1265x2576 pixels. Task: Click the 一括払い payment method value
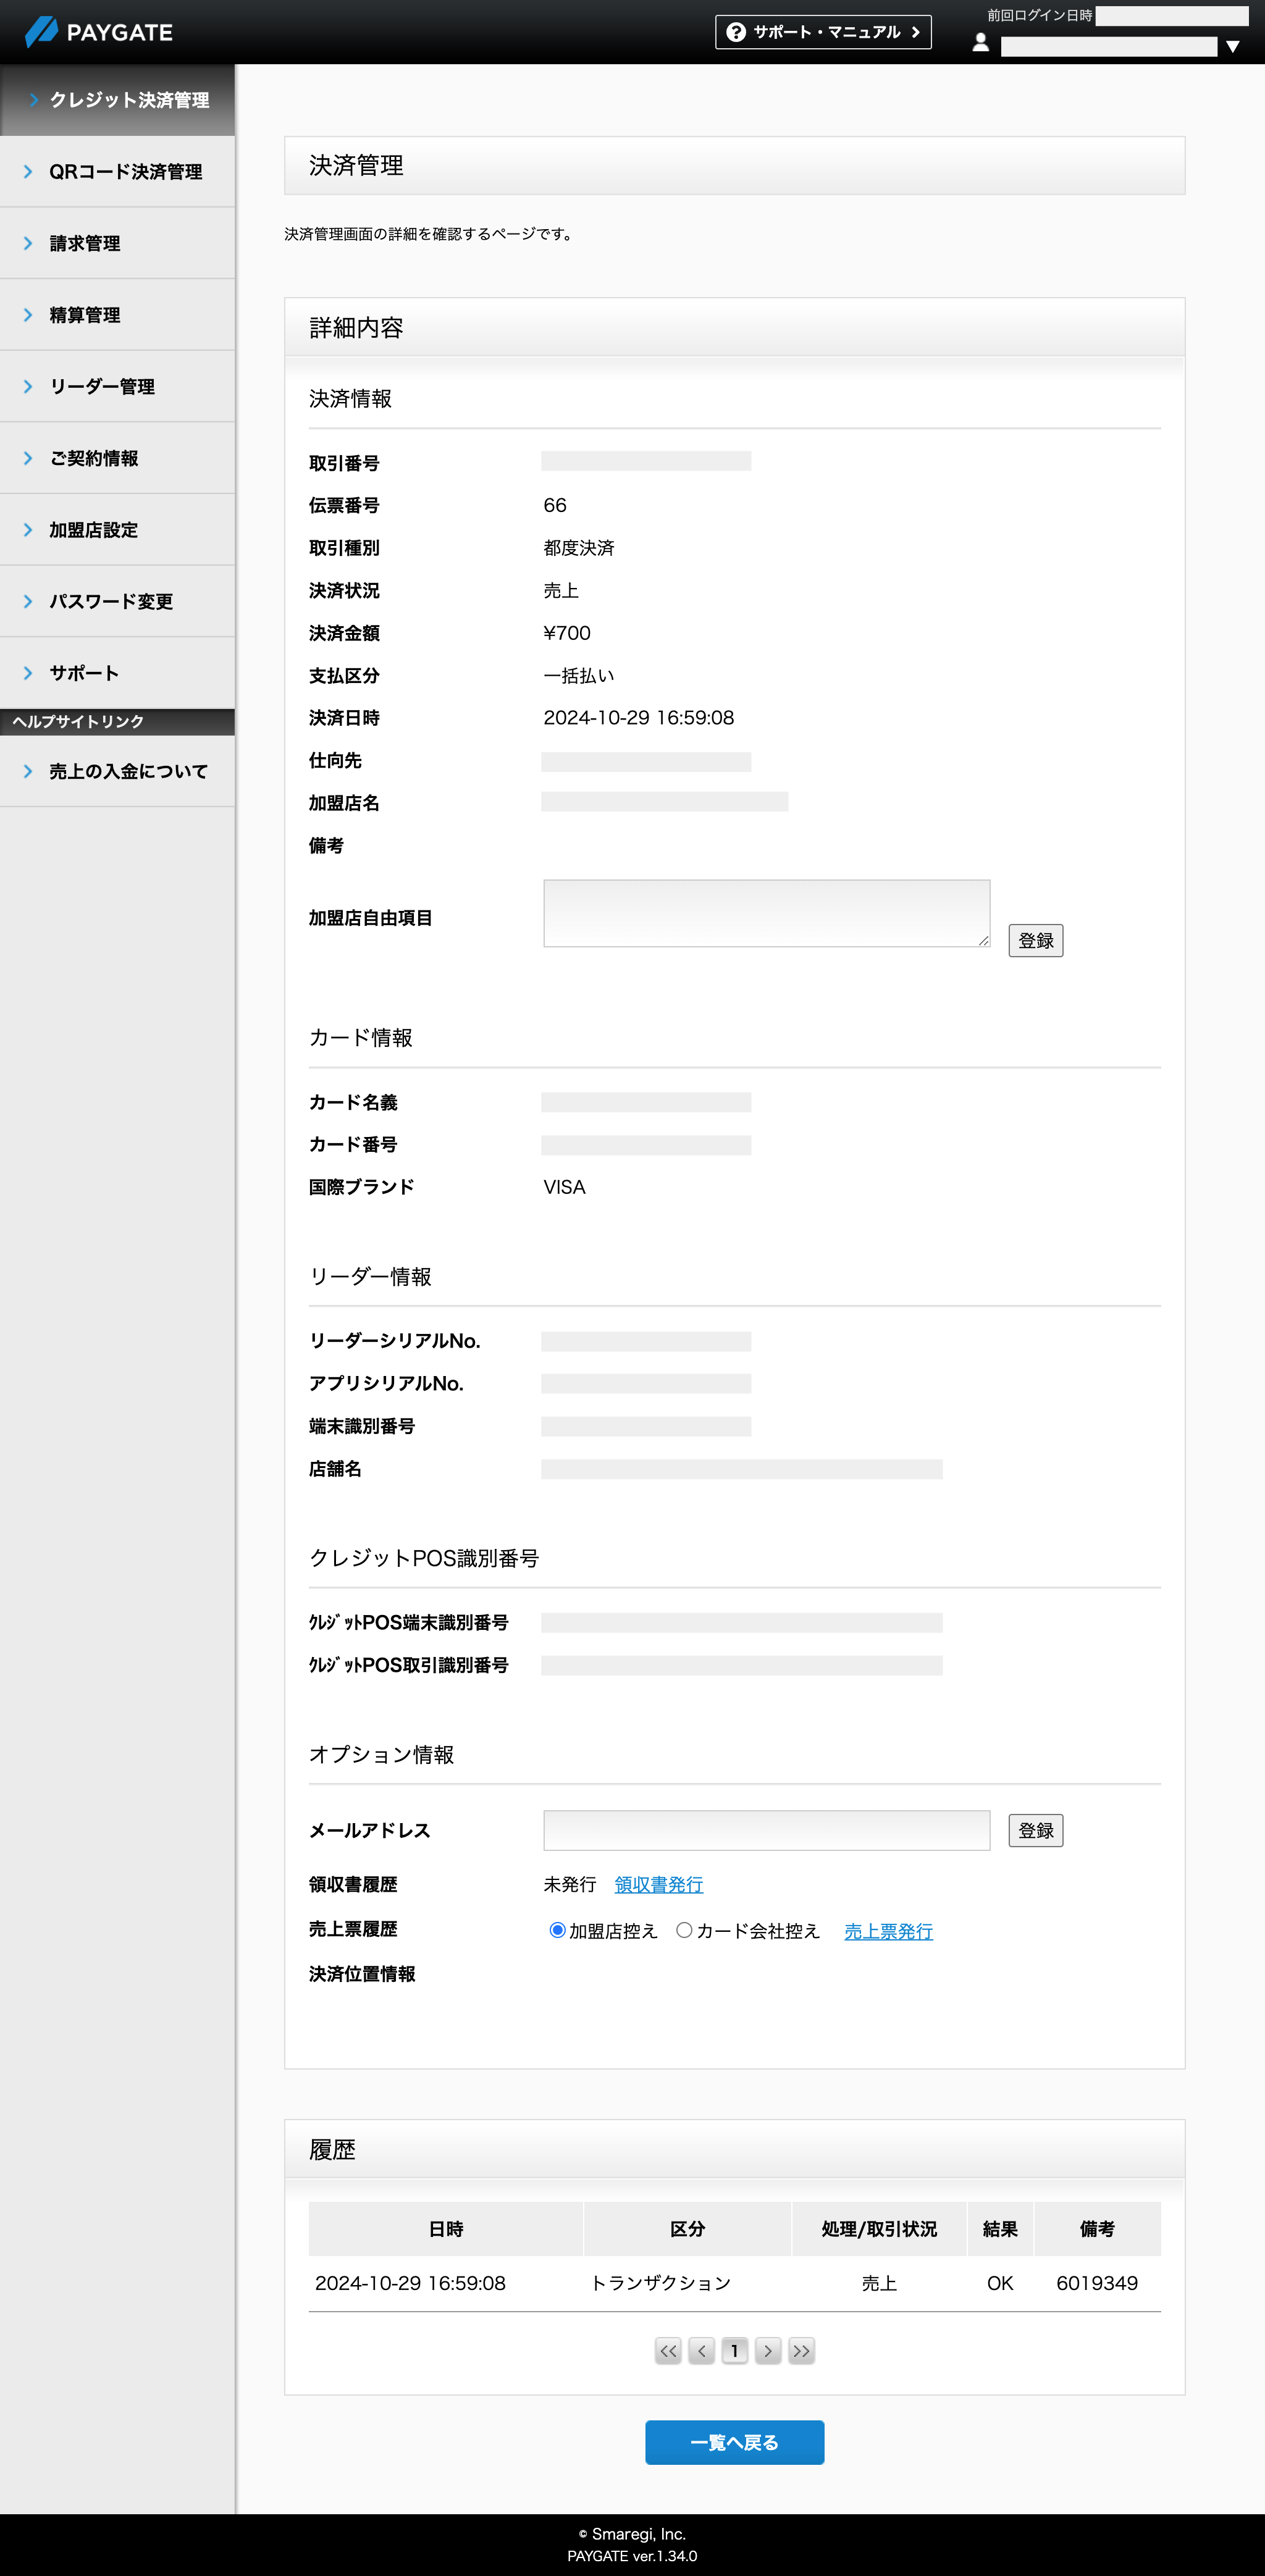tap(579, 676)
